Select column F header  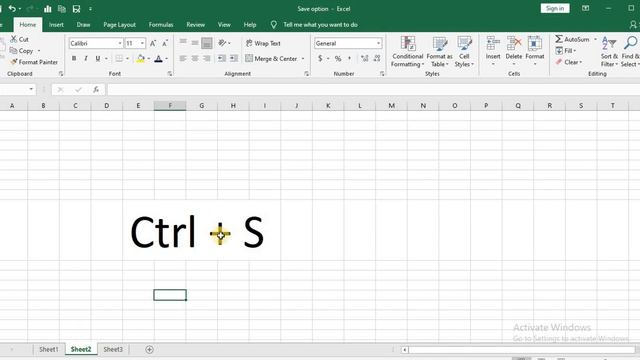click(x=170, y=106)
